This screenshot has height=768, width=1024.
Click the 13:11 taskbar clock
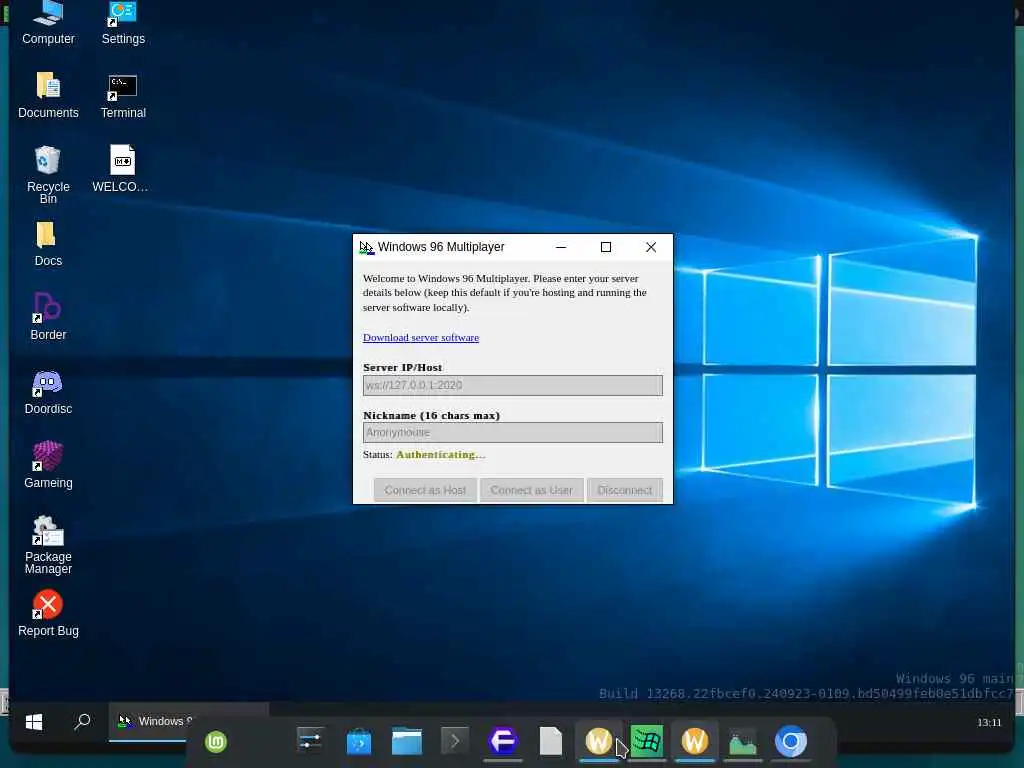coord(989,722)
